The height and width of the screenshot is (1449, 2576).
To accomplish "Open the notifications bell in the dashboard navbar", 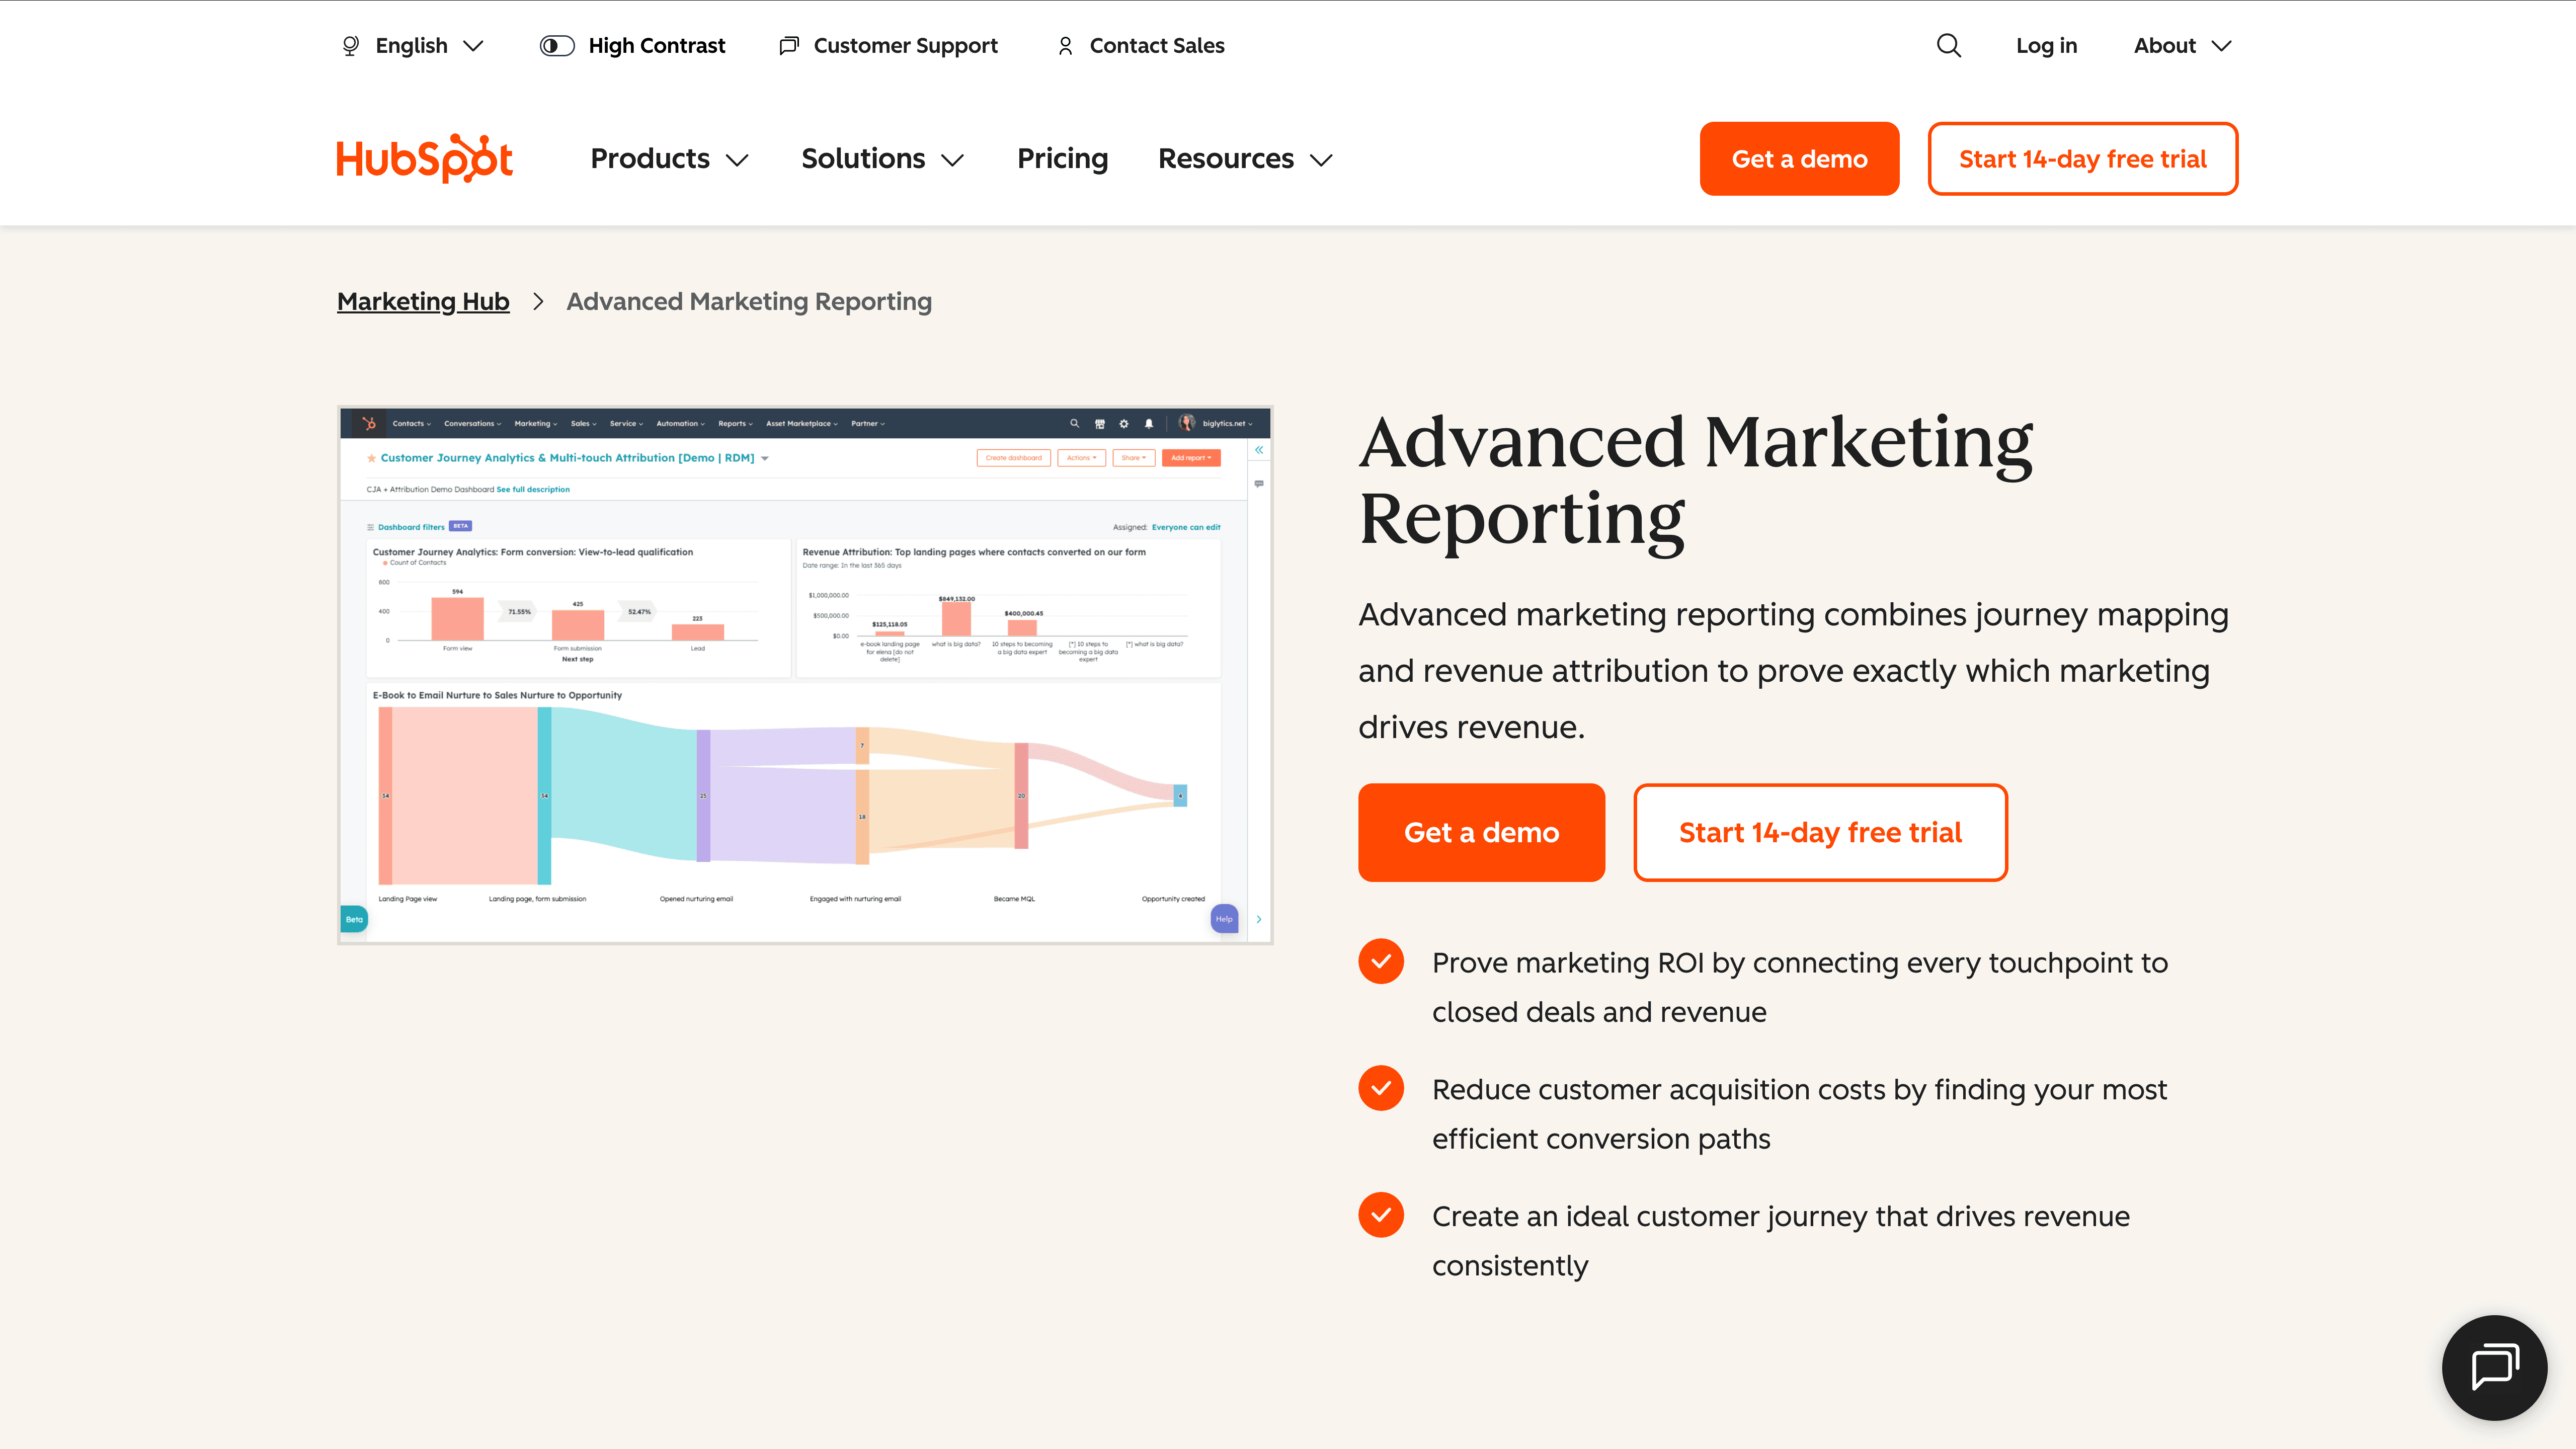I will [1148, 424].
